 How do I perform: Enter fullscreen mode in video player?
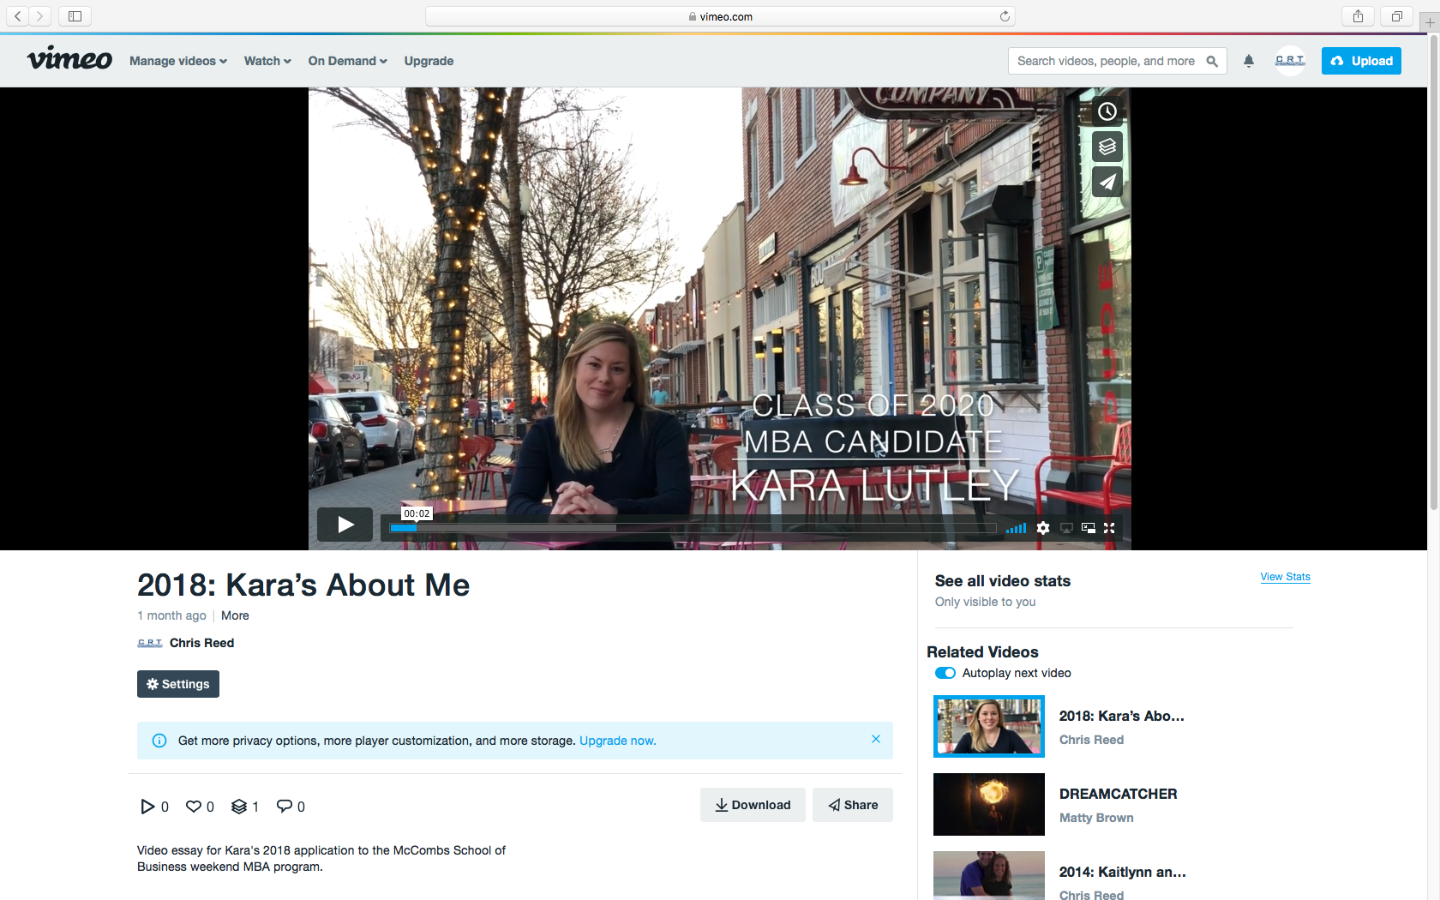[1109, 528]
